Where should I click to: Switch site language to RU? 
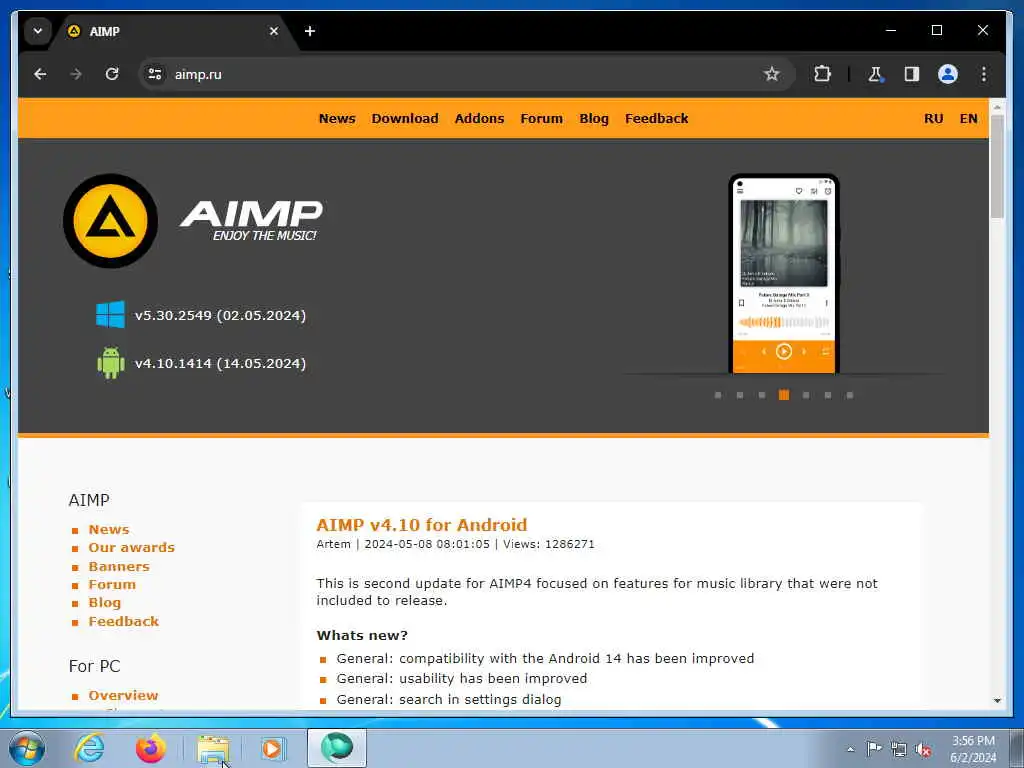pyautogui.click(x=933, y=118)
